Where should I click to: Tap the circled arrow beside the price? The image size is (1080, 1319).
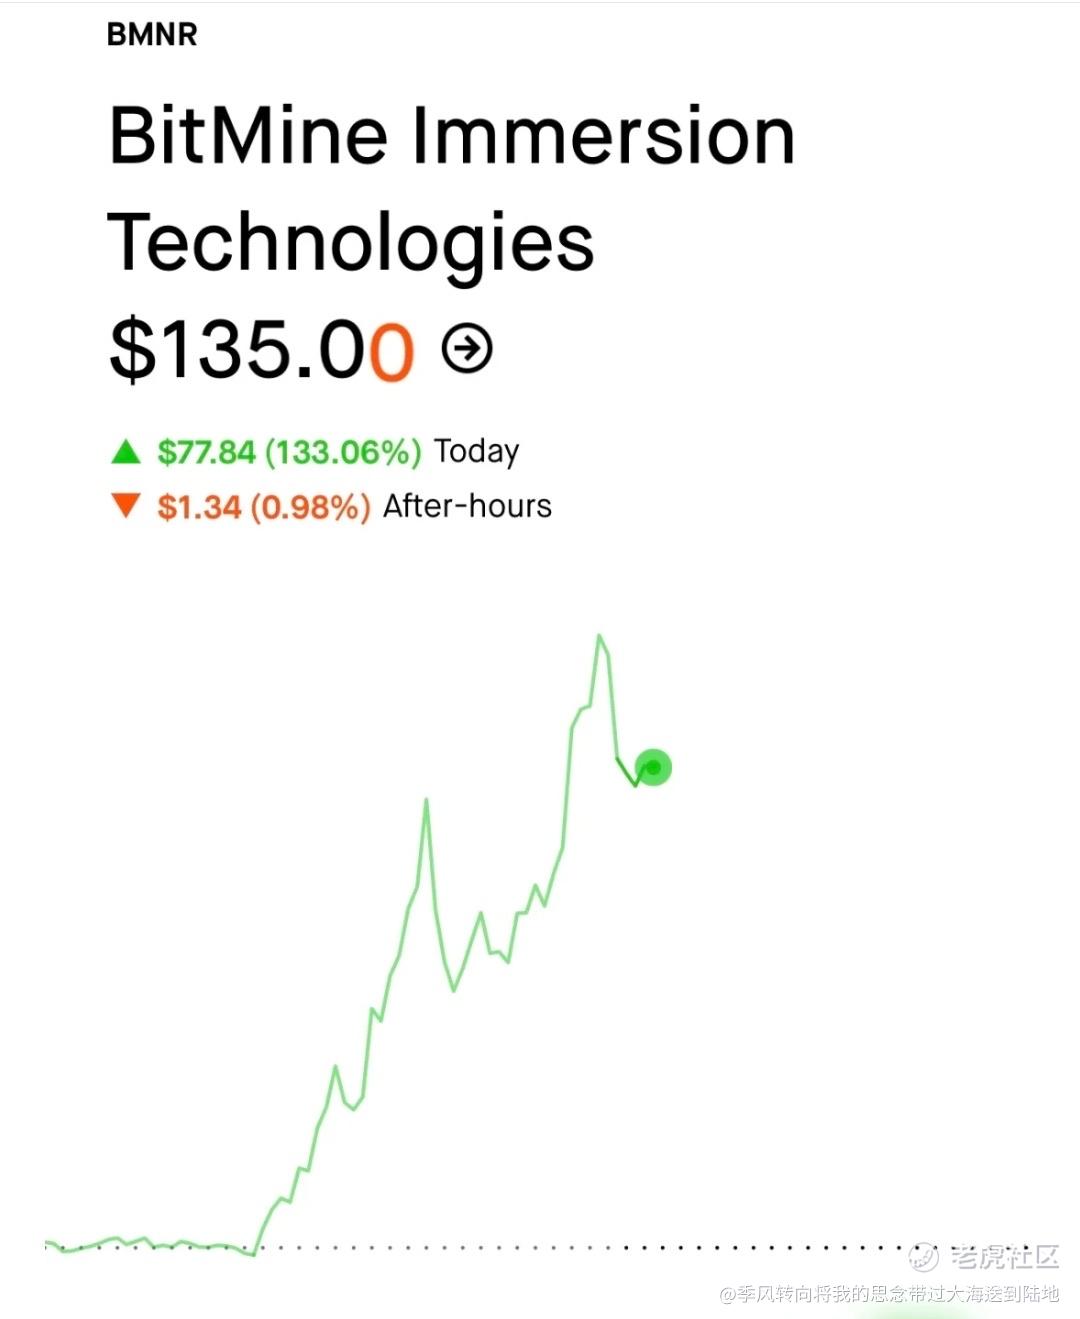coord(467,348)
